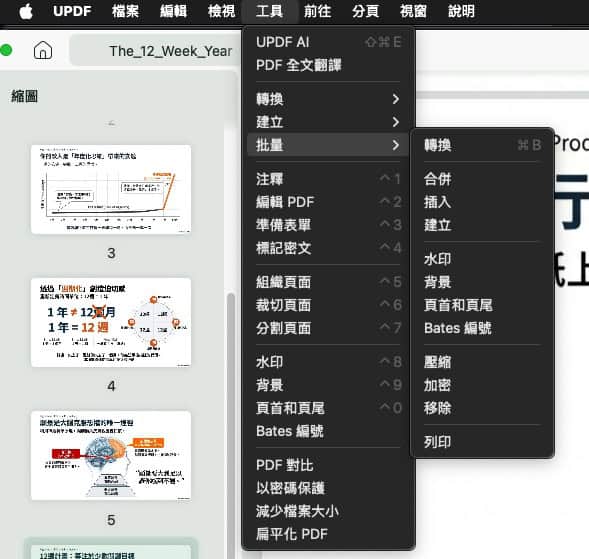Select Bates 編號 in the tools menu
This screenshot has width=589, height=559.
click(x=328, y=431)
